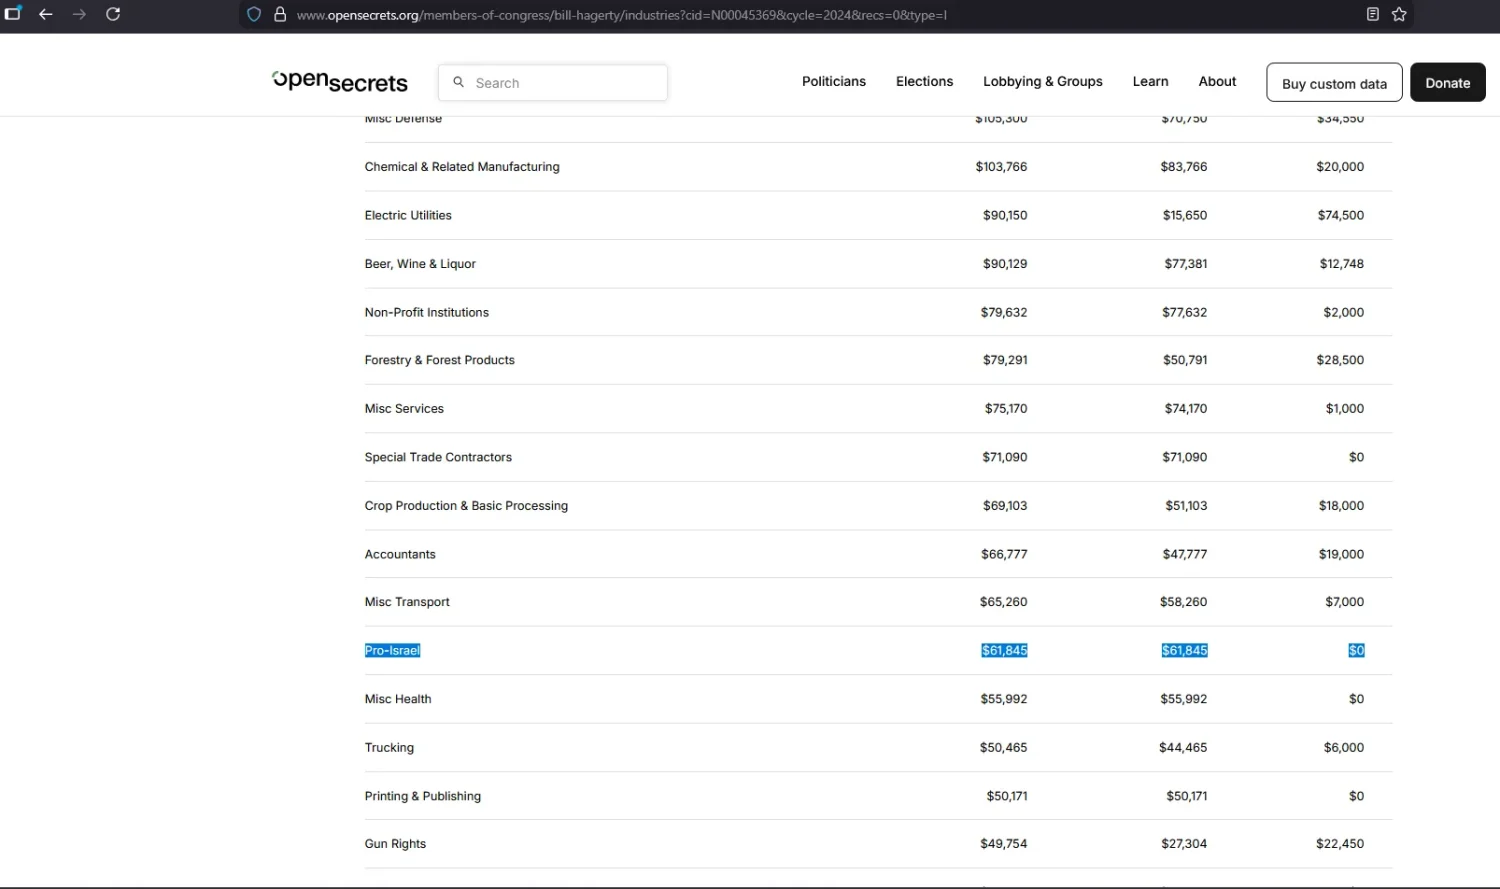The height and width of the screenshot is (889, 1500).
Task: Click the $28,500 Forestry value
Action: point(1340,360)
